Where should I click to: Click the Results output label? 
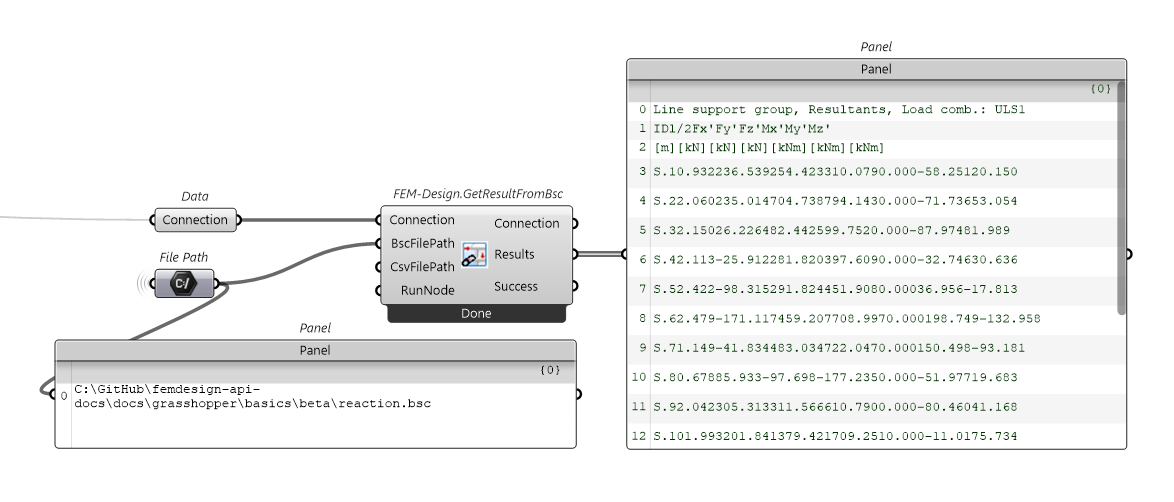pos(514,255)
